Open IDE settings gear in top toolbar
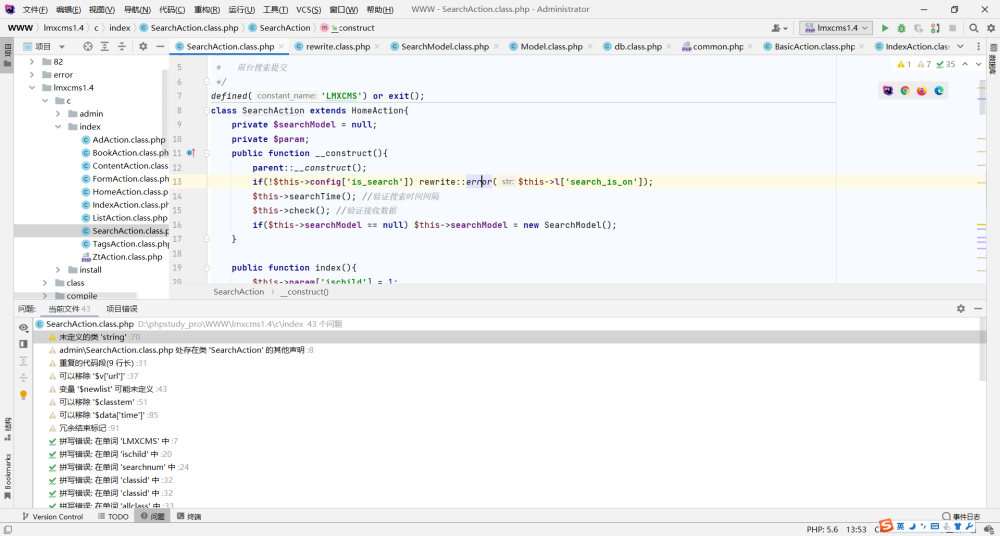 tap(990, 28)
